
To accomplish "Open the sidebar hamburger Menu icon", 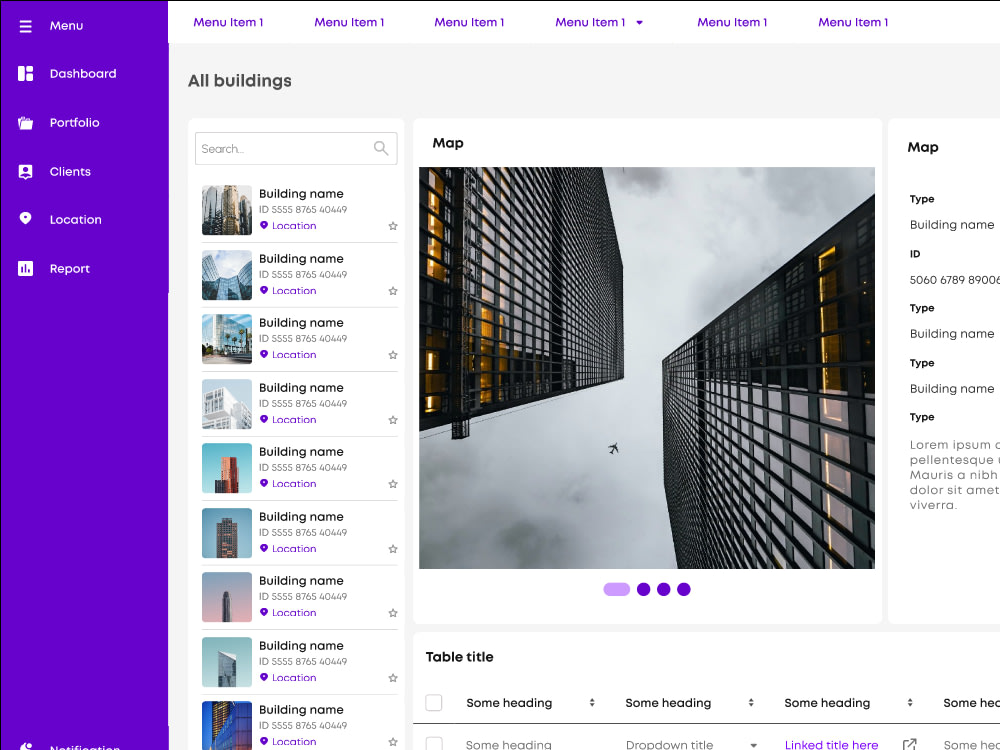I will (25, 25).
